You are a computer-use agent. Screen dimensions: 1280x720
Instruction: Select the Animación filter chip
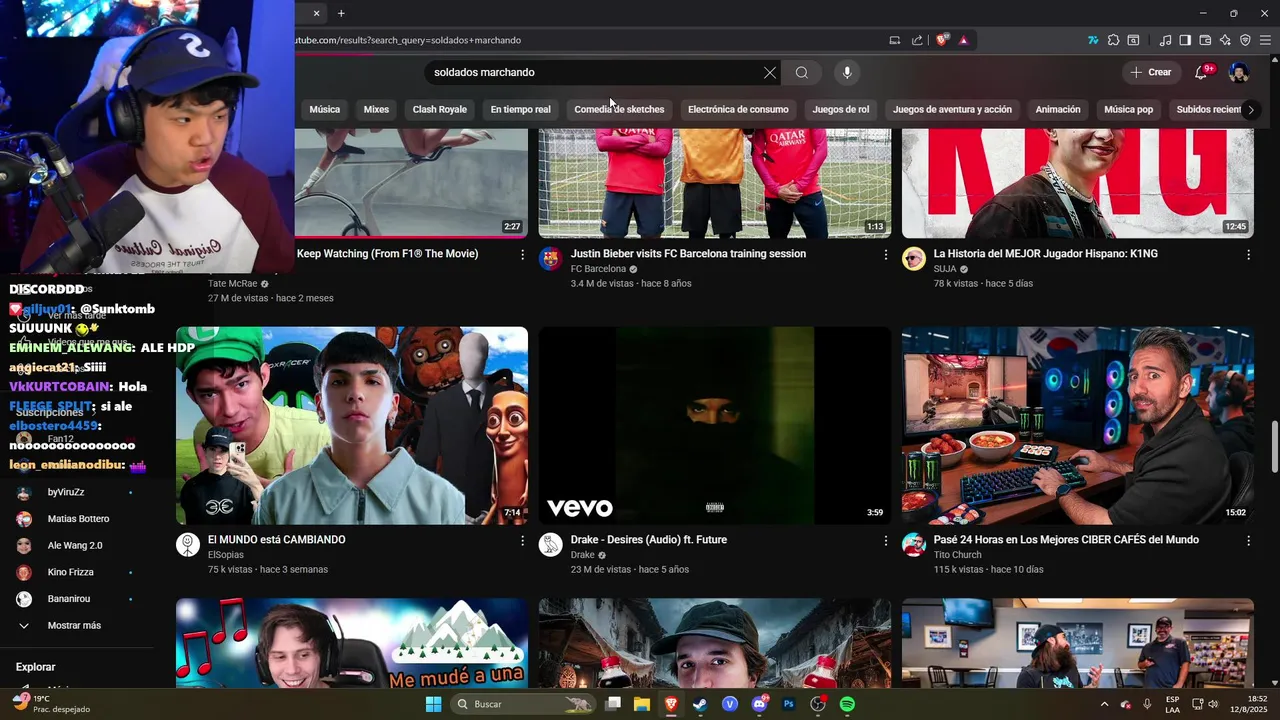pyautogui.click(x=1058, y=109)
